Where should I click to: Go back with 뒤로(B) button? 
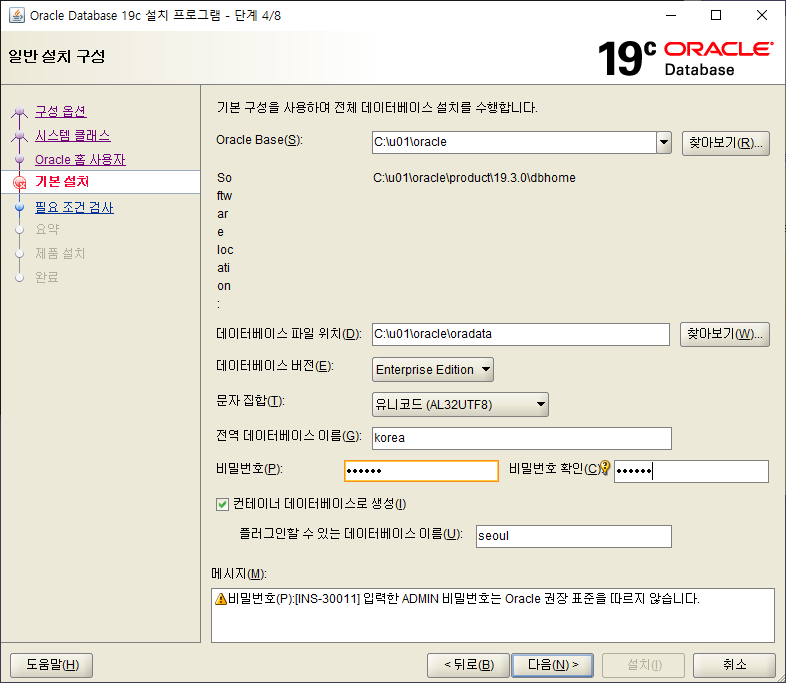pyautogui.click(x=468, y=665)
